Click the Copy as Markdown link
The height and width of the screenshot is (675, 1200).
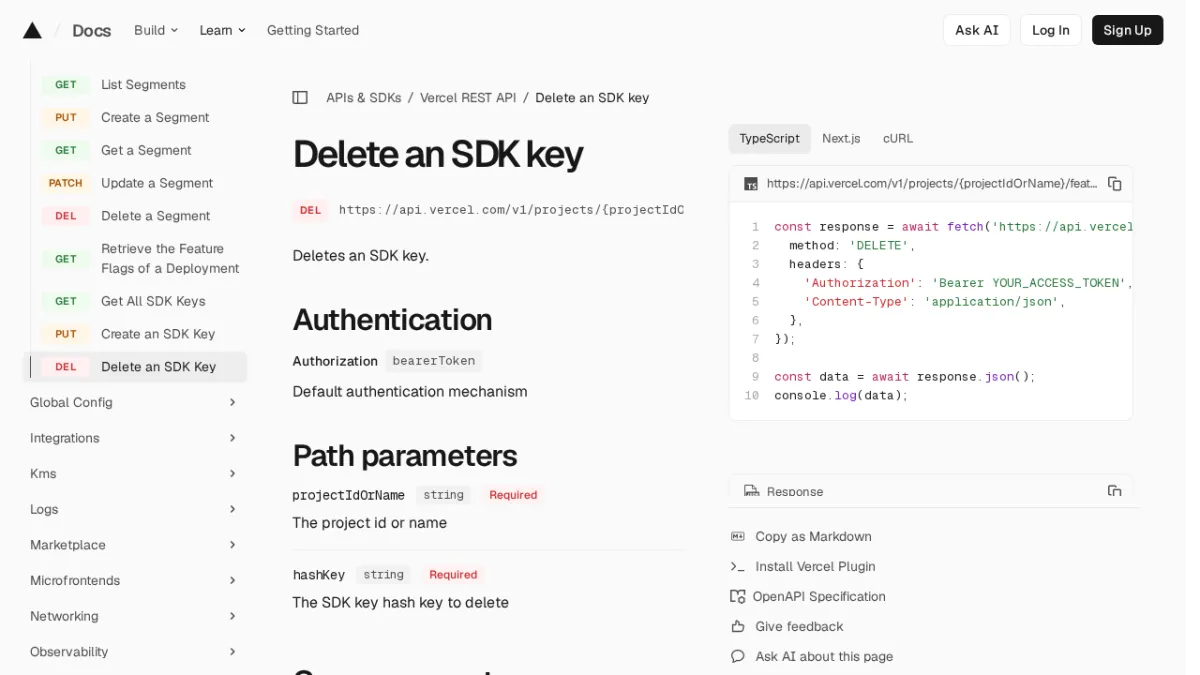tap(813, 537)
